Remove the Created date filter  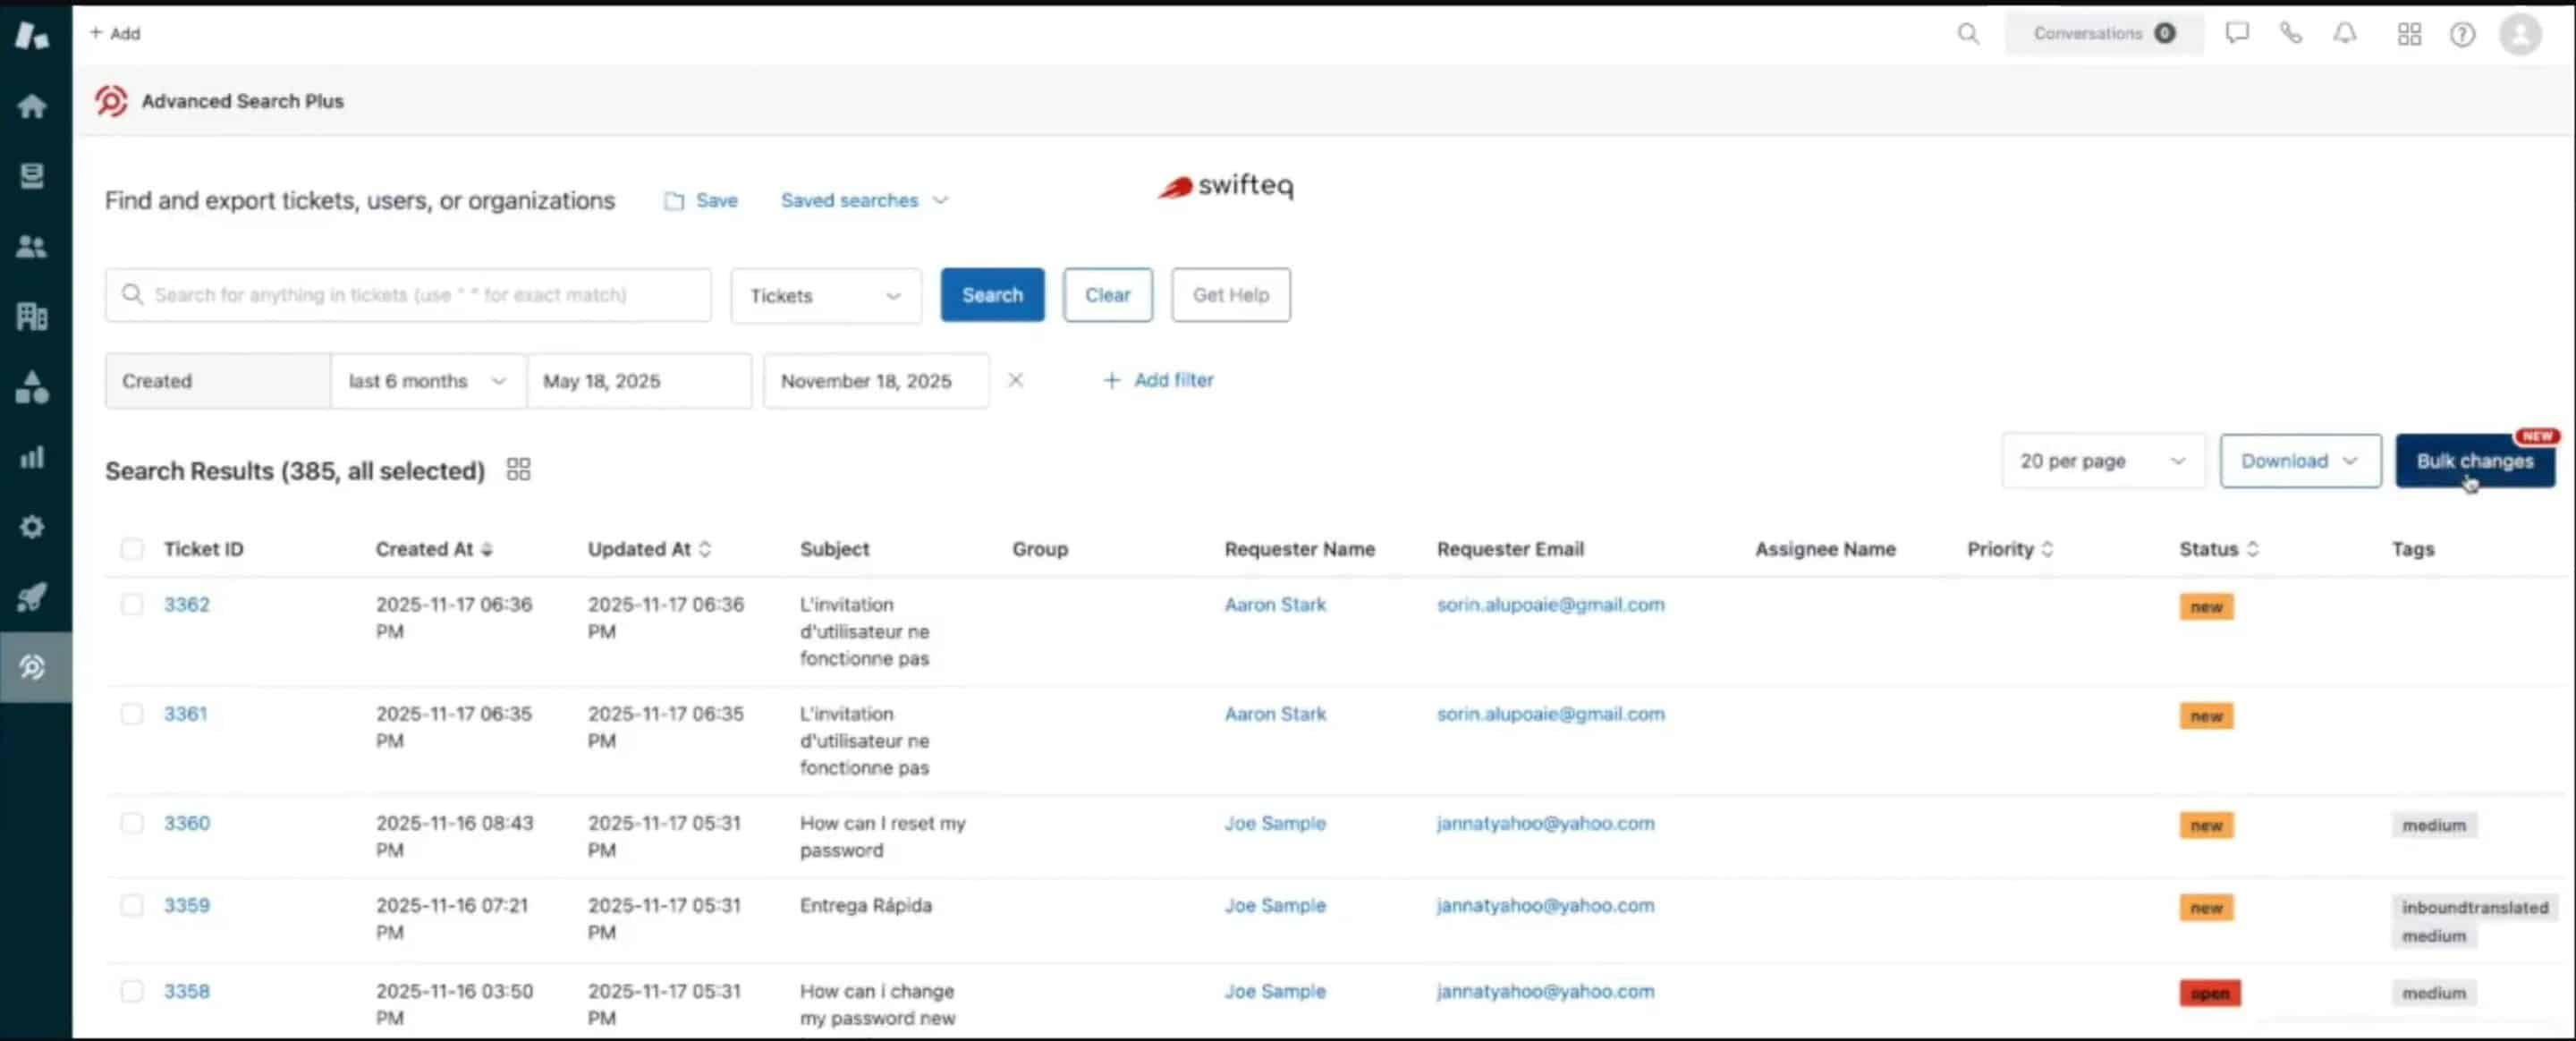(1015, 381)
